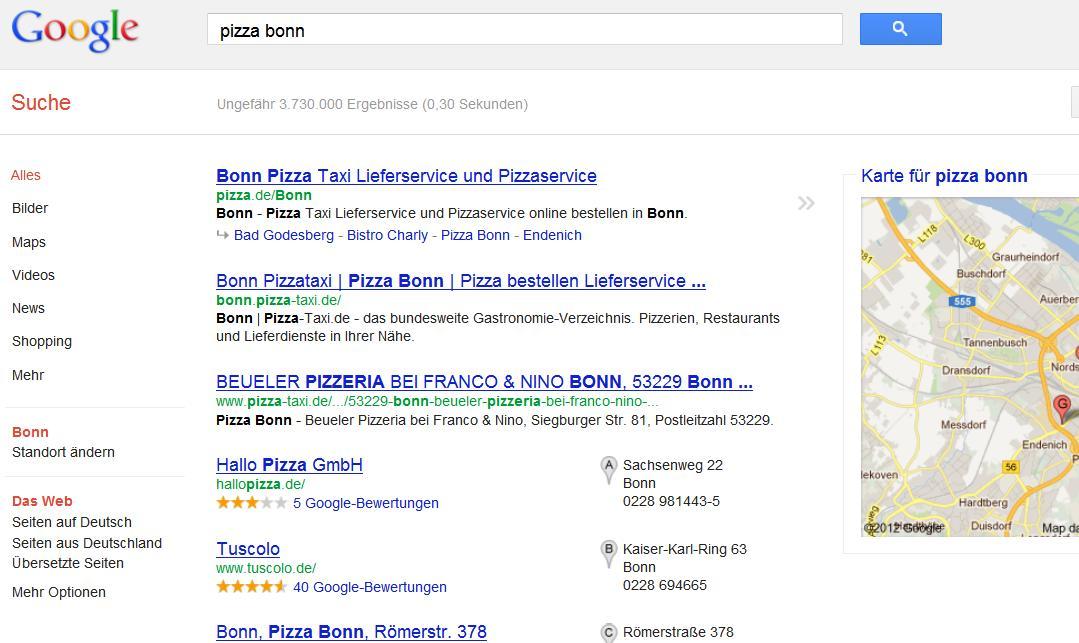Click map marker C next to Römerstraße 378
This screenshot has width=1079, height=643.
point(608,633)
